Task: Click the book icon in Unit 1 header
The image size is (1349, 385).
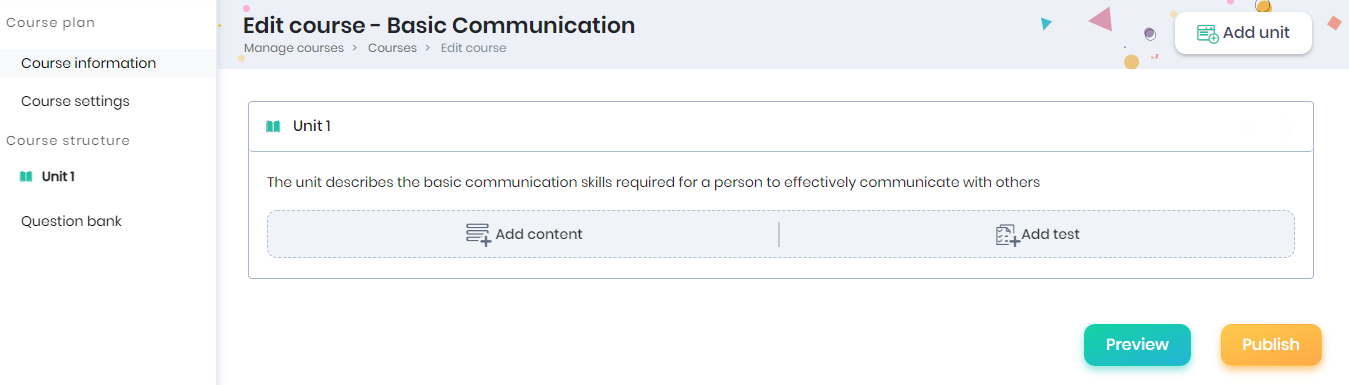Action: pos(273,126)
